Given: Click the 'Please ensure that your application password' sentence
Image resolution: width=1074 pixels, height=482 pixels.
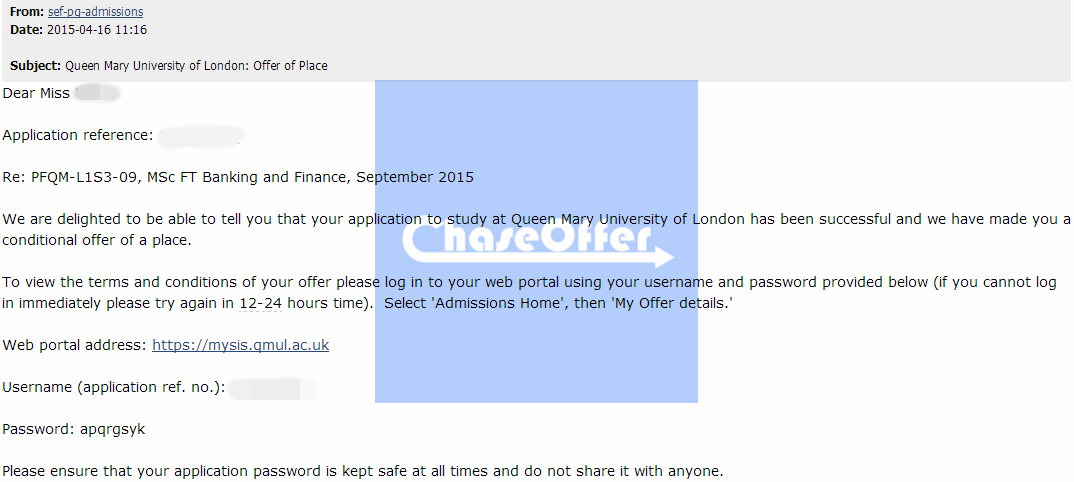Looking at the screenshot, I should click(363, 472).
